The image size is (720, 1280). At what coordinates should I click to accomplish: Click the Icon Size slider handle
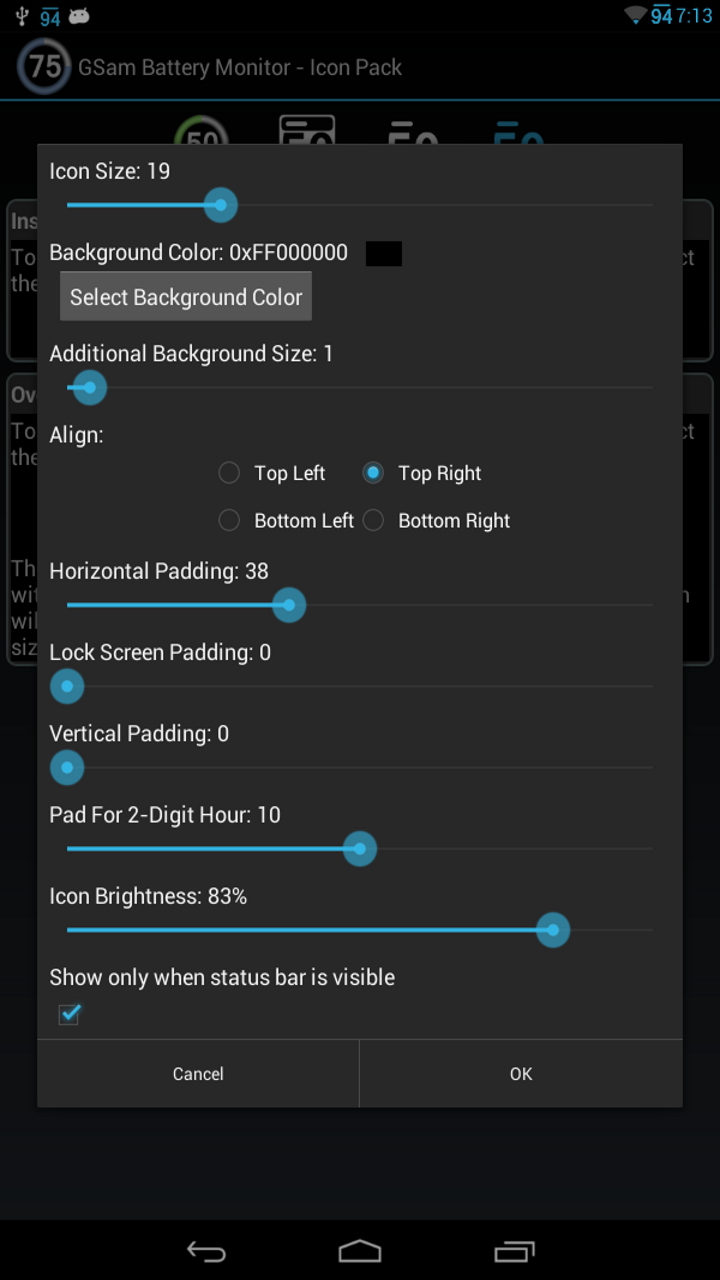coord(220,206)
